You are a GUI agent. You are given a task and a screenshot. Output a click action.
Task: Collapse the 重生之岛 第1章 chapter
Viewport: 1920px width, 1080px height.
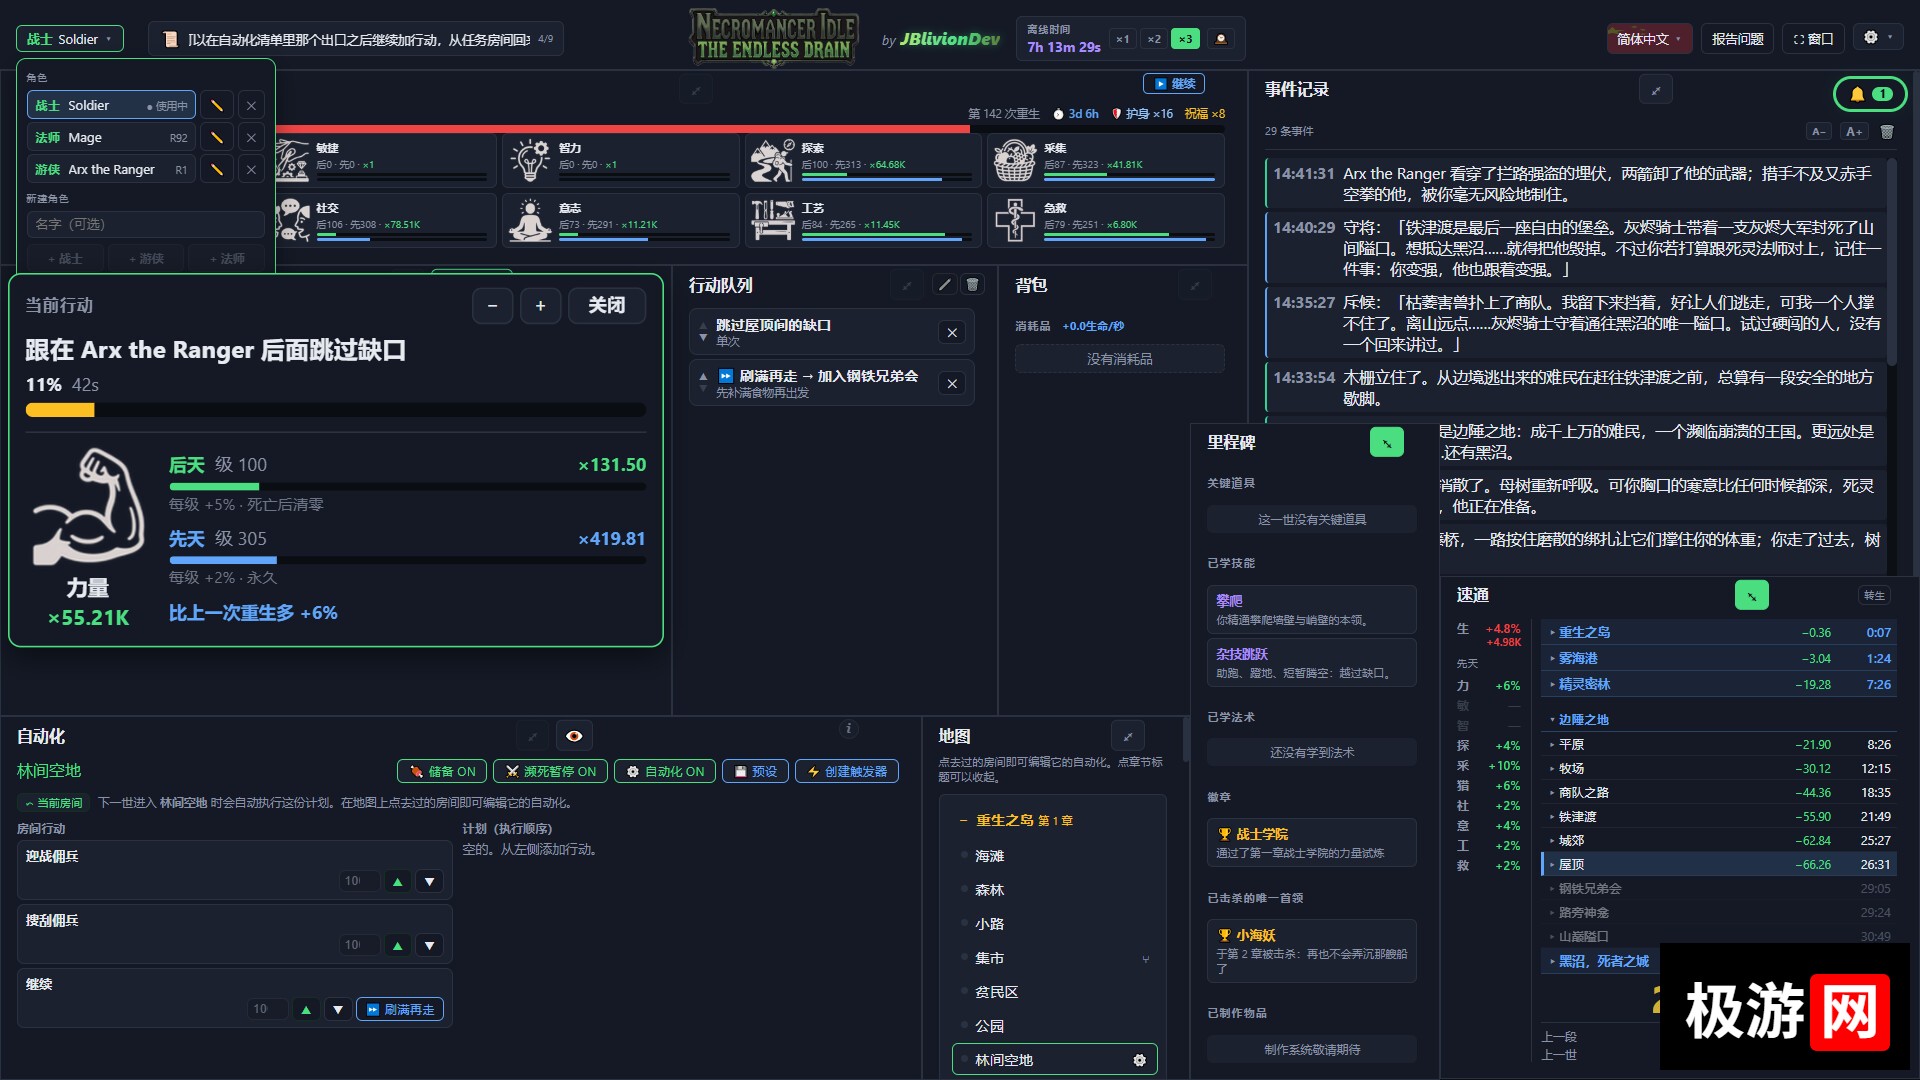pyautogui.click(x=1016, y=821)
